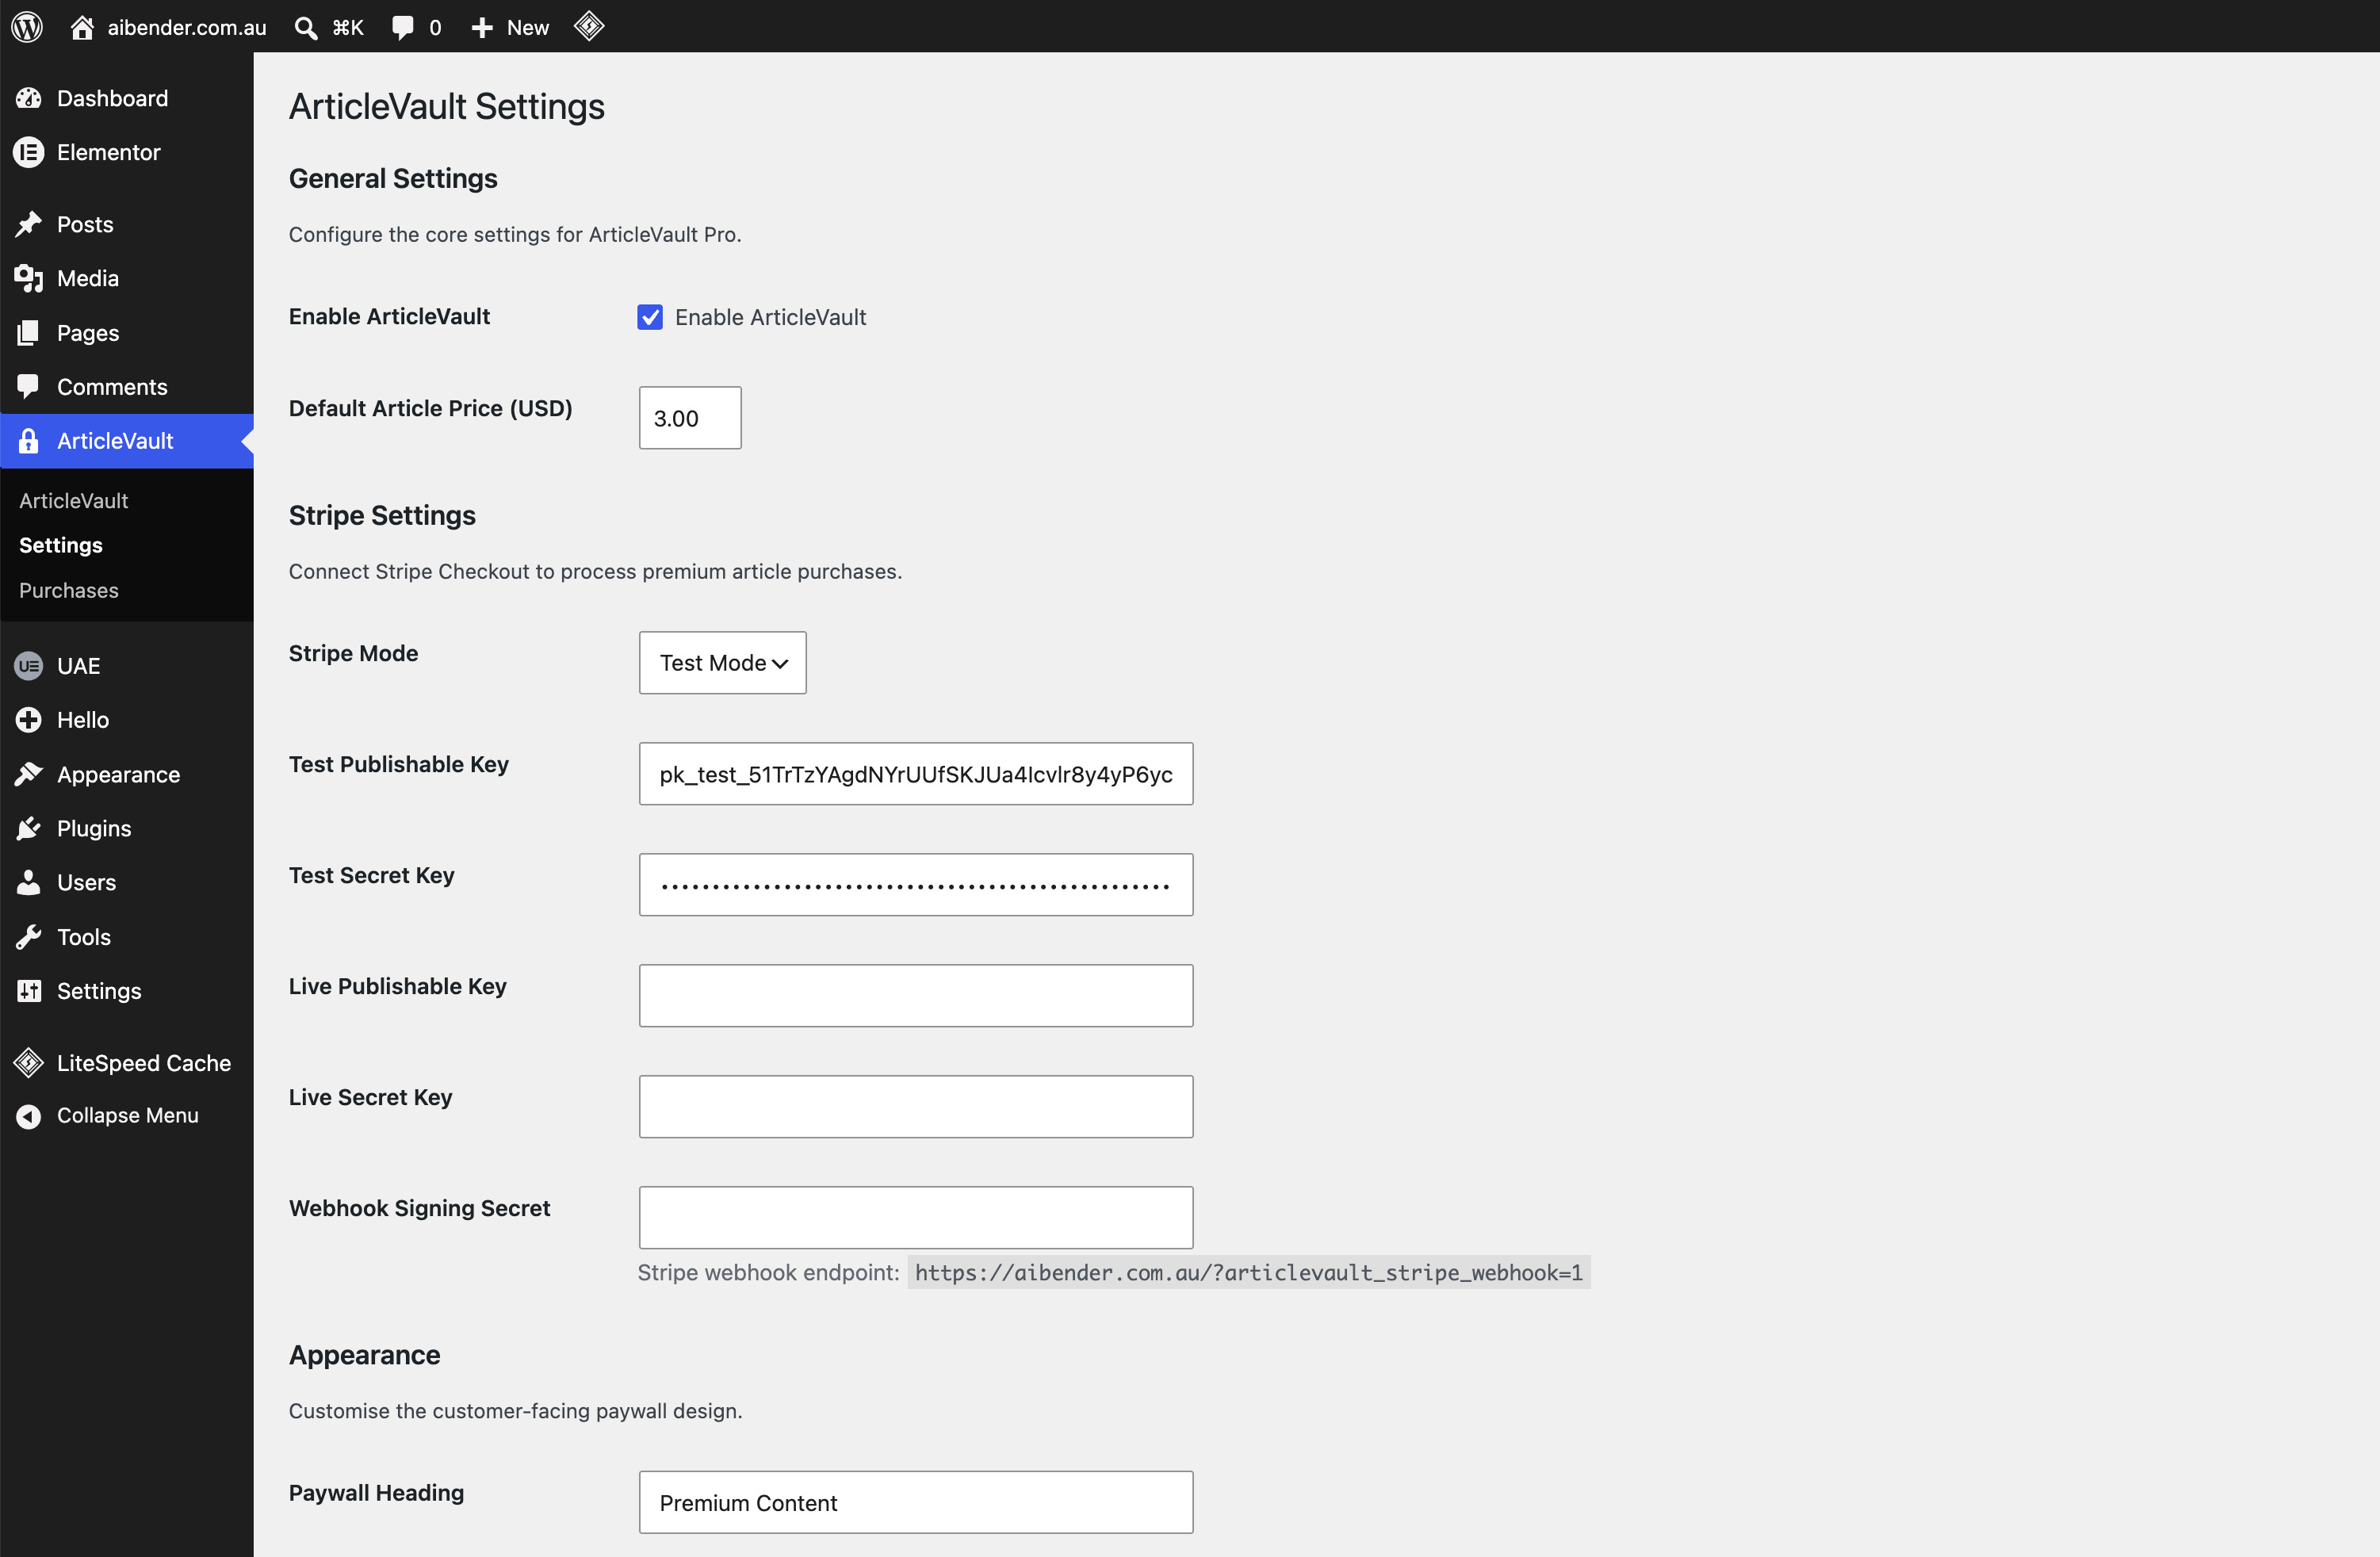Click the LiteSpeed Cache sidebar icon
Image resolution: width=2380 pixels, height=1557 pixels.
(29, 1062)
